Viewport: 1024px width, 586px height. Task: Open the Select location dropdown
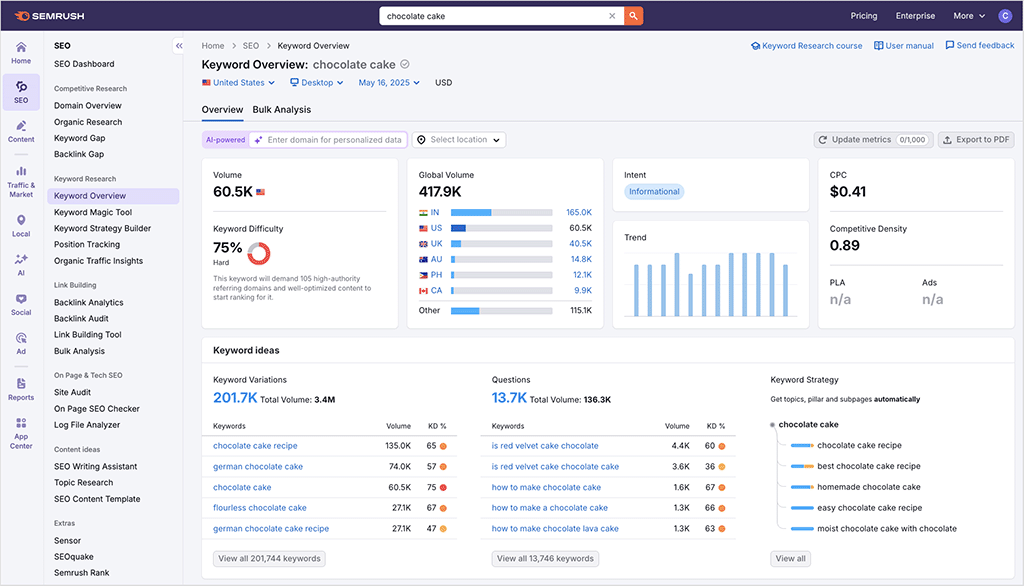459,140
